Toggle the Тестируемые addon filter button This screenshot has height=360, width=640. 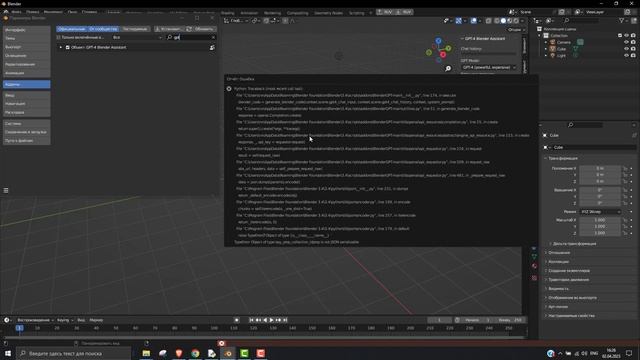(135, 29)
